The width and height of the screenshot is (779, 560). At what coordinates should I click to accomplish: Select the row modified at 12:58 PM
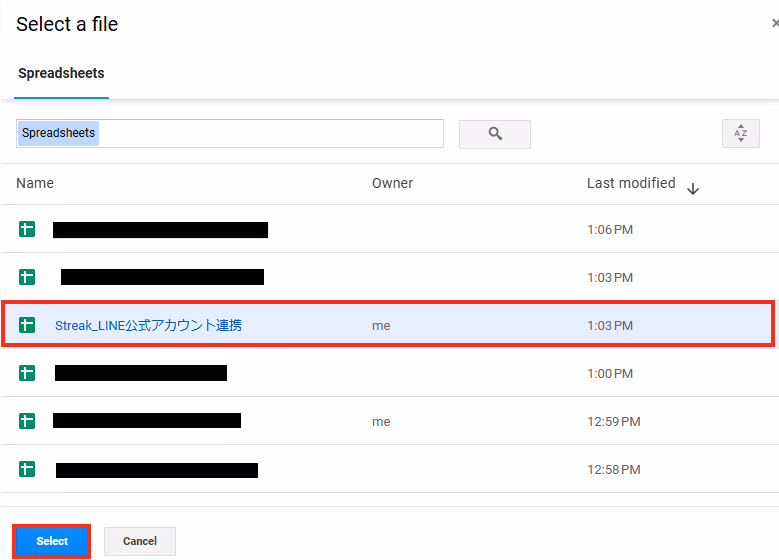pyautogui.click(x=390, y=469)
